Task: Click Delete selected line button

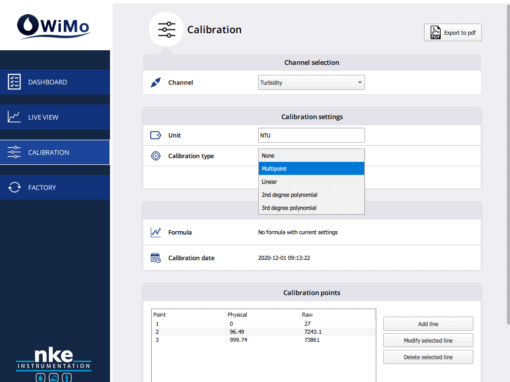Action: pos(428,357)
